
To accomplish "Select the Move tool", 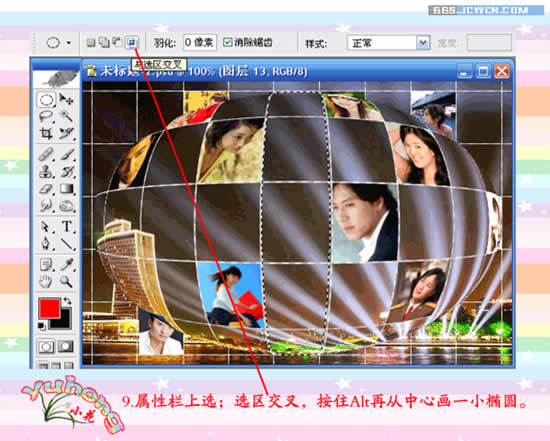I will coord(66,99).
